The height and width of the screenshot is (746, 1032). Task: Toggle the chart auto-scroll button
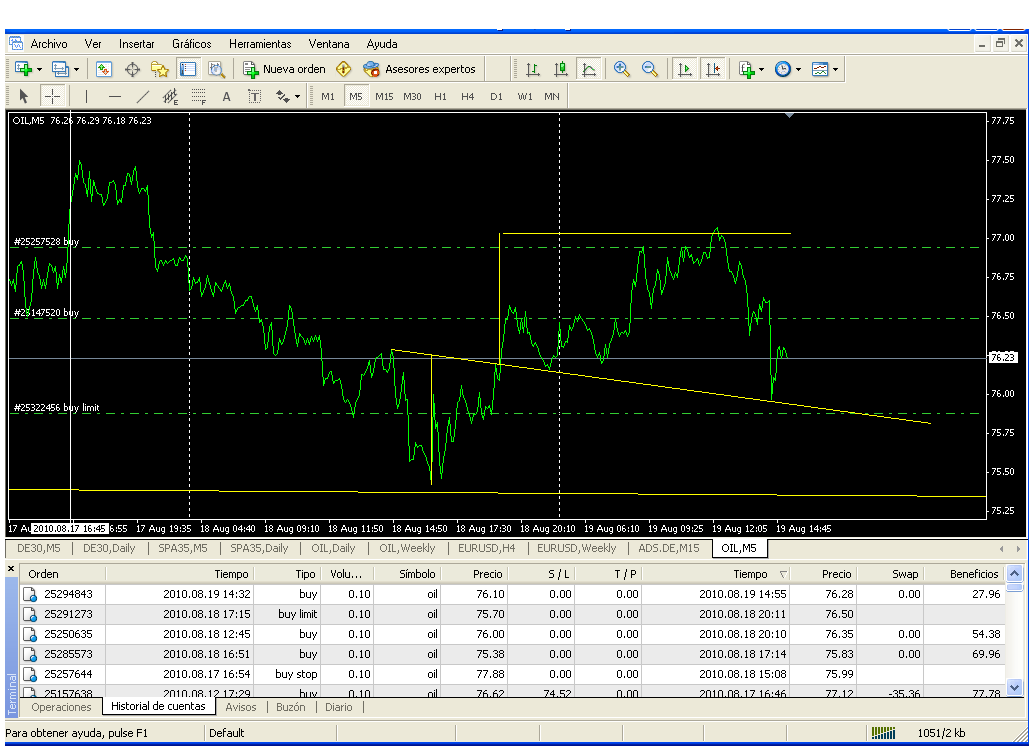(685, 69)
